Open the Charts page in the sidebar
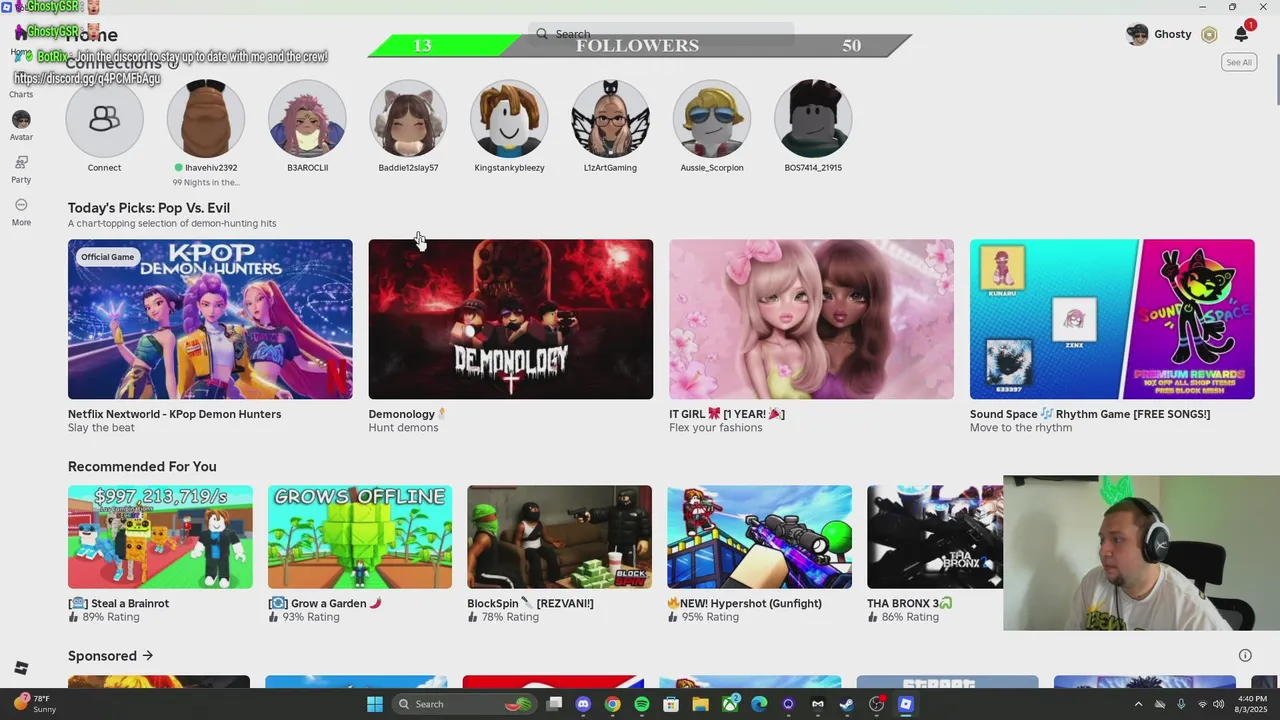The image size is (1280, 720). tap(21, 94)
